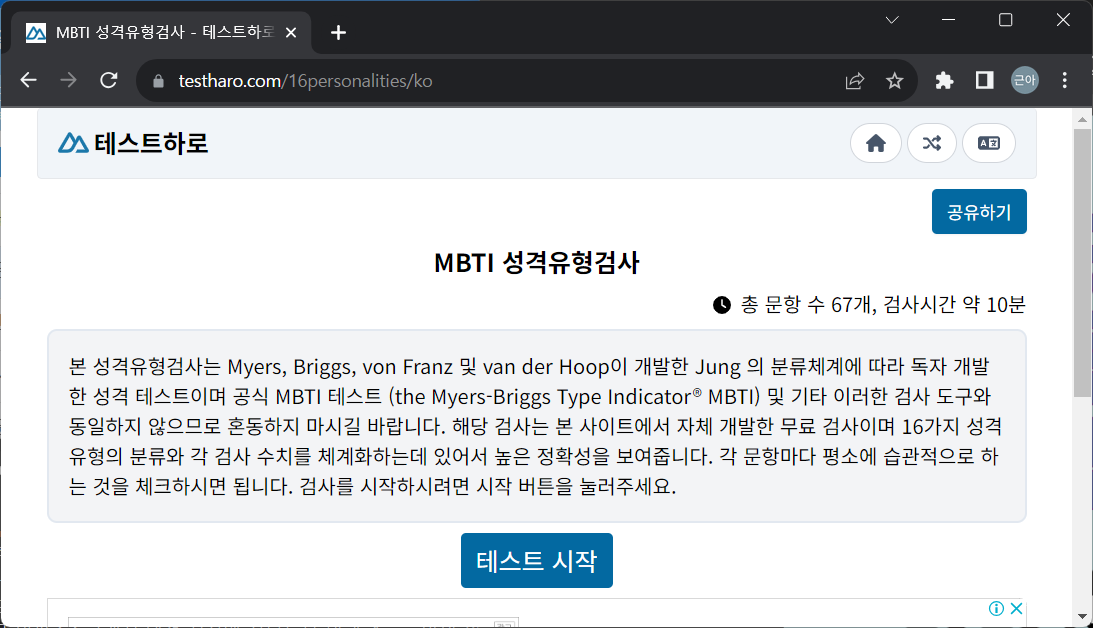Image resolution: width=1093 pixels, height=628 pixels.
Task: Click the shuffle icon for a random test
Action: 932,143
